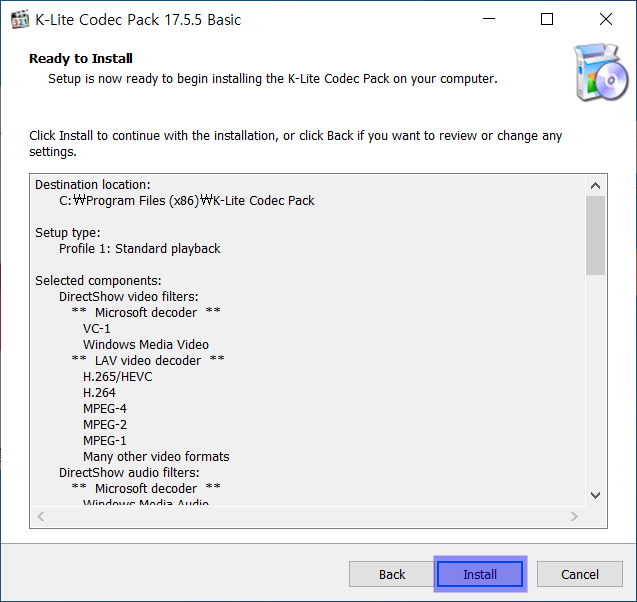Close the installer window
637x602 pixels.
[x=606, y=19]
